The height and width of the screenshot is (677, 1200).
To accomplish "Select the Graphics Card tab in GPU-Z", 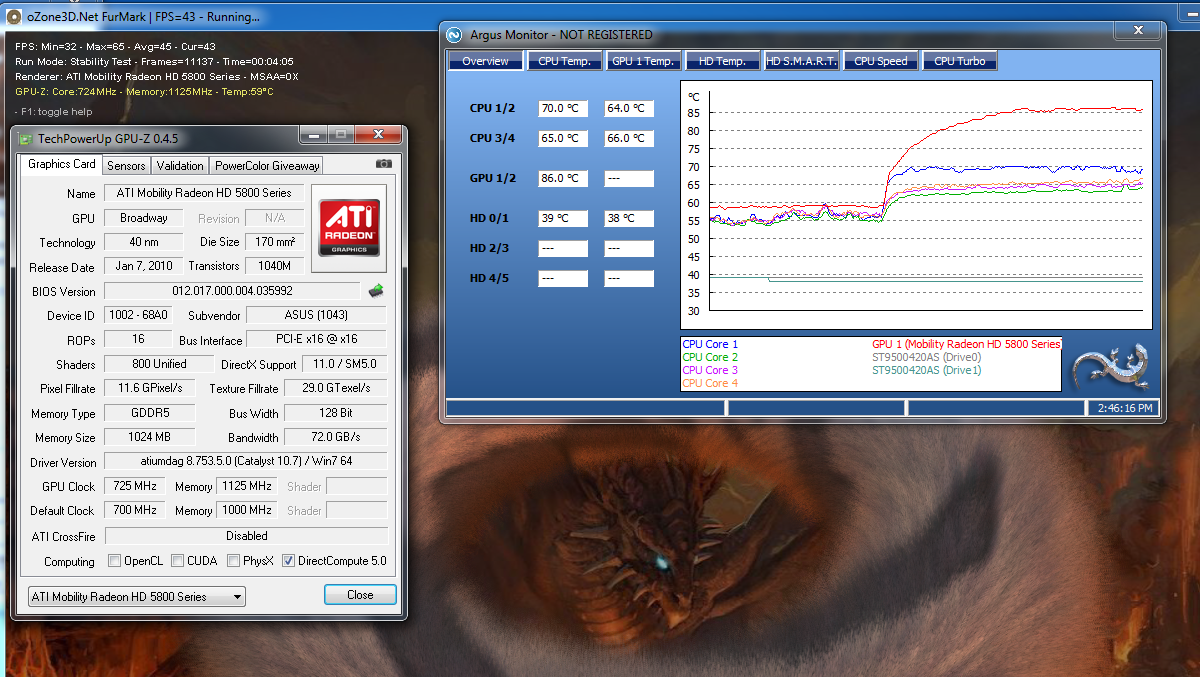I will (62, 165).
